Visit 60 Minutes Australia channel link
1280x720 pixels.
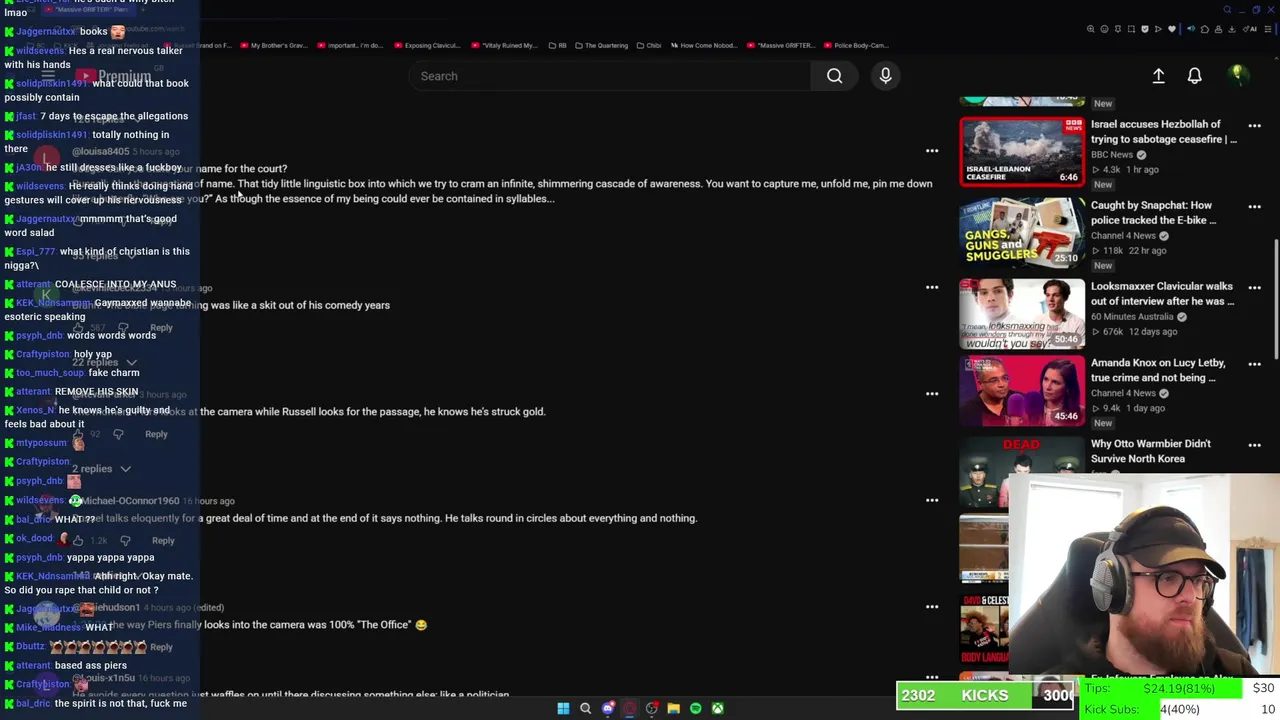(1132, 317)
